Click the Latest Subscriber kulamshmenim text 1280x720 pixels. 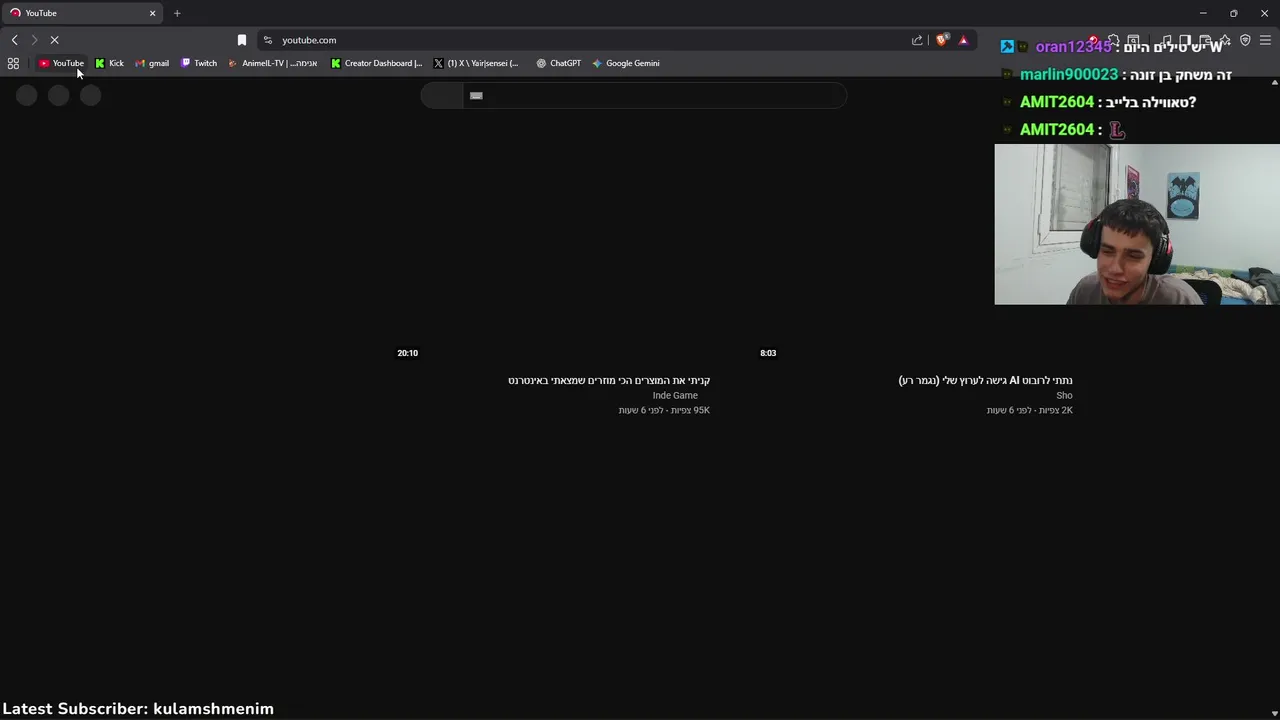pos(138,708)
